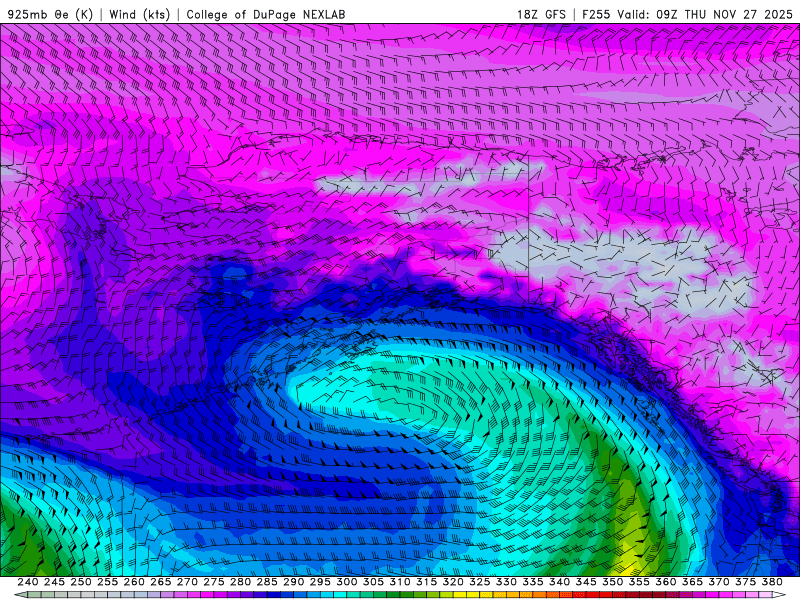Click the 250 color scale label
The height and width of the screenshot is (600, 800).
81,582
